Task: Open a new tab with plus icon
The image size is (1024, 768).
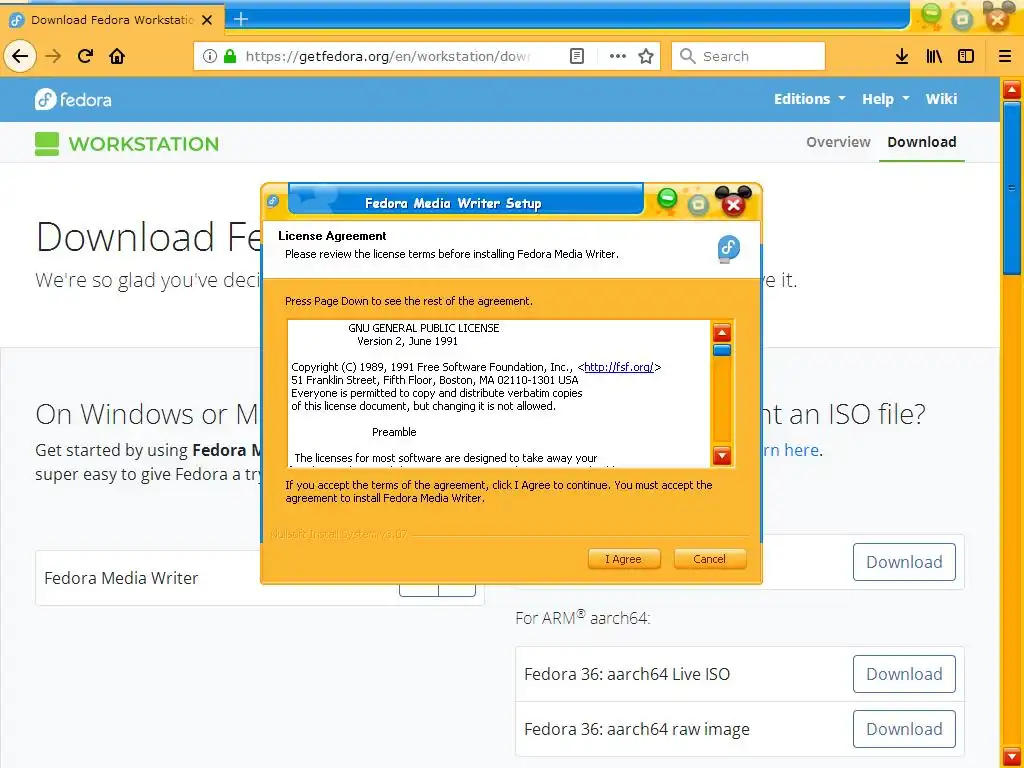Action: [x=241, y=19]
